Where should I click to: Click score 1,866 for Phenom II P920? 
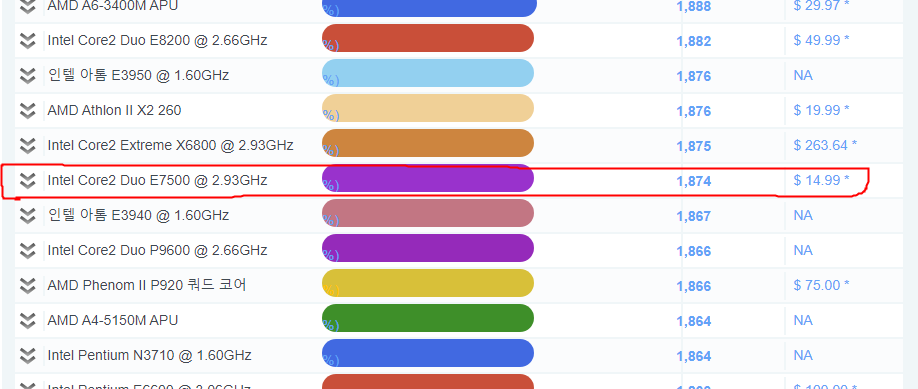click(694, 286)
